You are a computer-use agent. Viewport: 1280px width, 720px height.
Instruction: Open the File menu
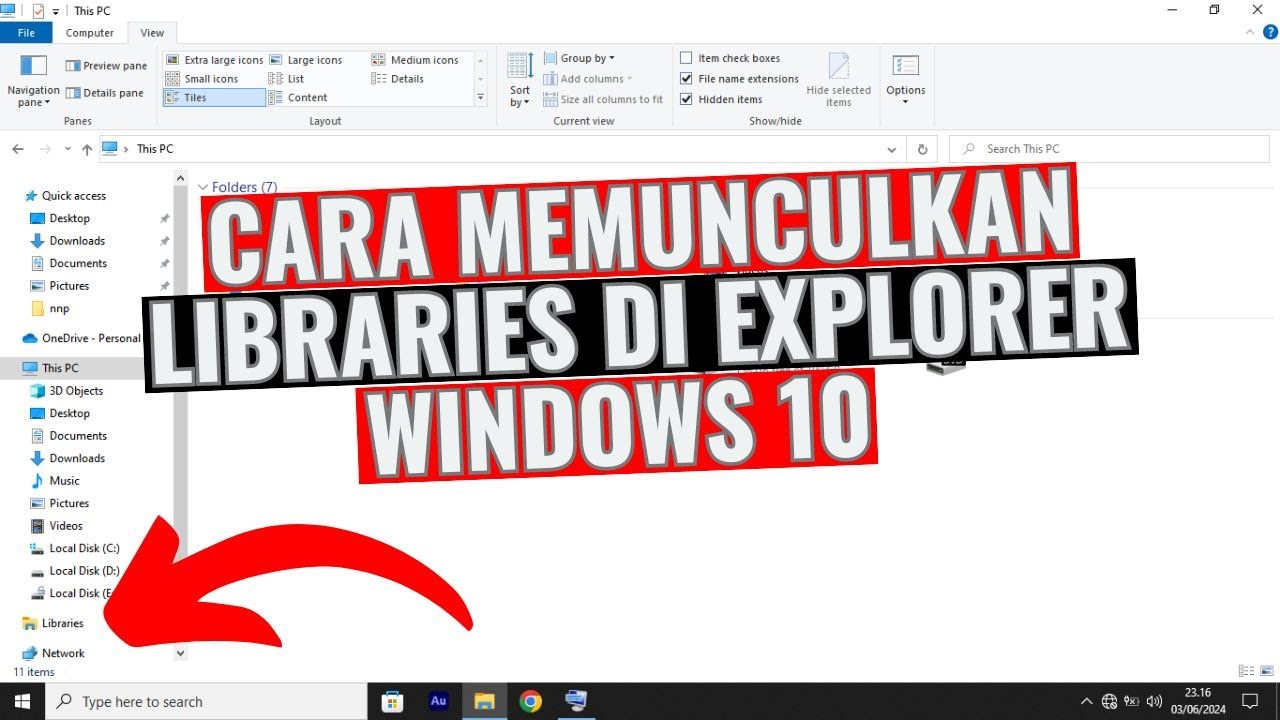[x=26, y=33]
